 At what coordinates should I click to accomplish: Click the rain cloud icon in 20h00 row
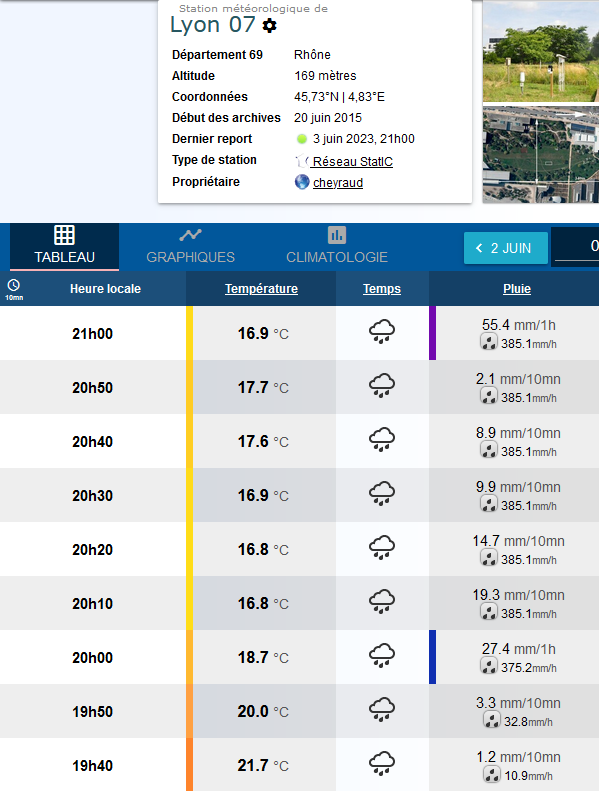382,655
